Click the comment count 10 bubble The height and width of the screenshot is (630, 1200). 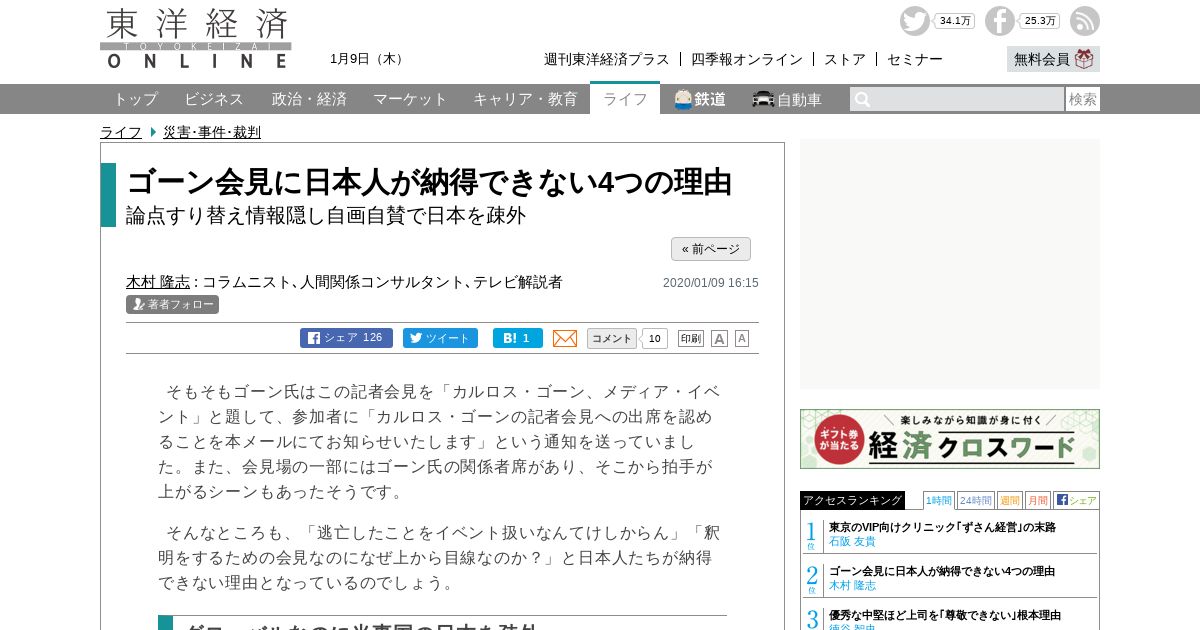(x=654, y=338)
